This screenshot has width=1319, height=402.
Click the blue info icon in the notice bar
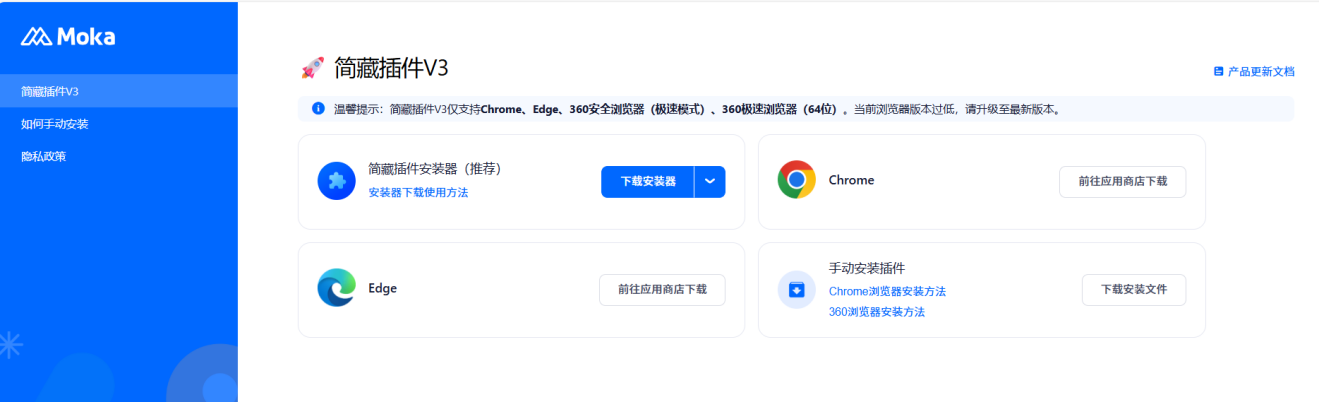click(x=318, y=108)
